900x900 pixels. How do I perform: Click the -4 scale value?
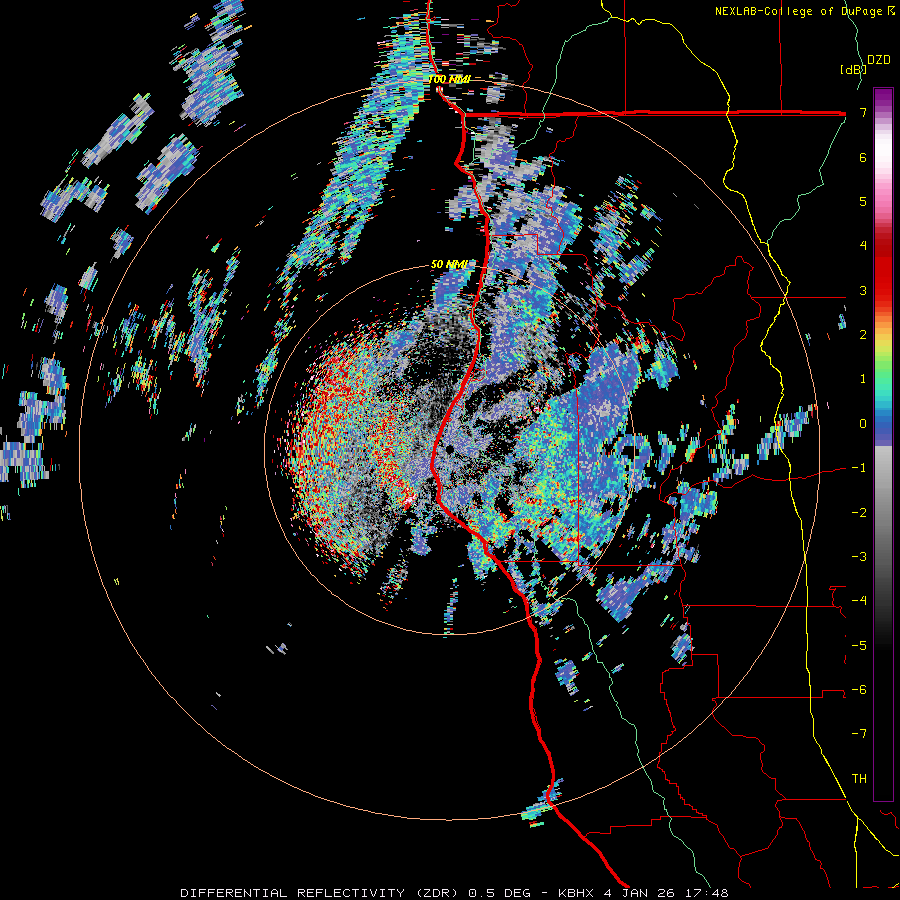point(859,601)
